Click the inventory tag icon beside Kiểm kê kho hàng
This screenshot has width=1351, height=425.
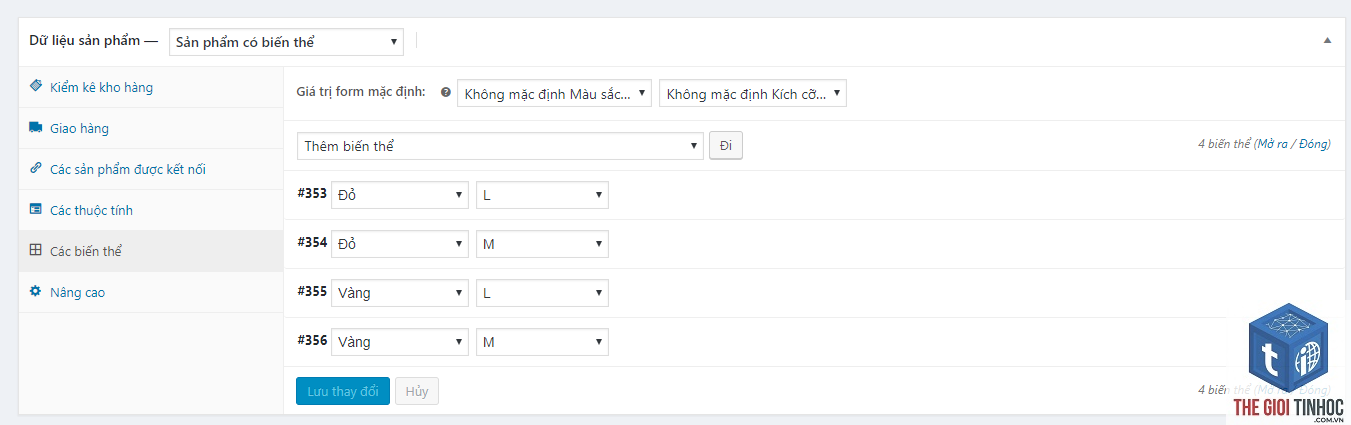[36, 87]
